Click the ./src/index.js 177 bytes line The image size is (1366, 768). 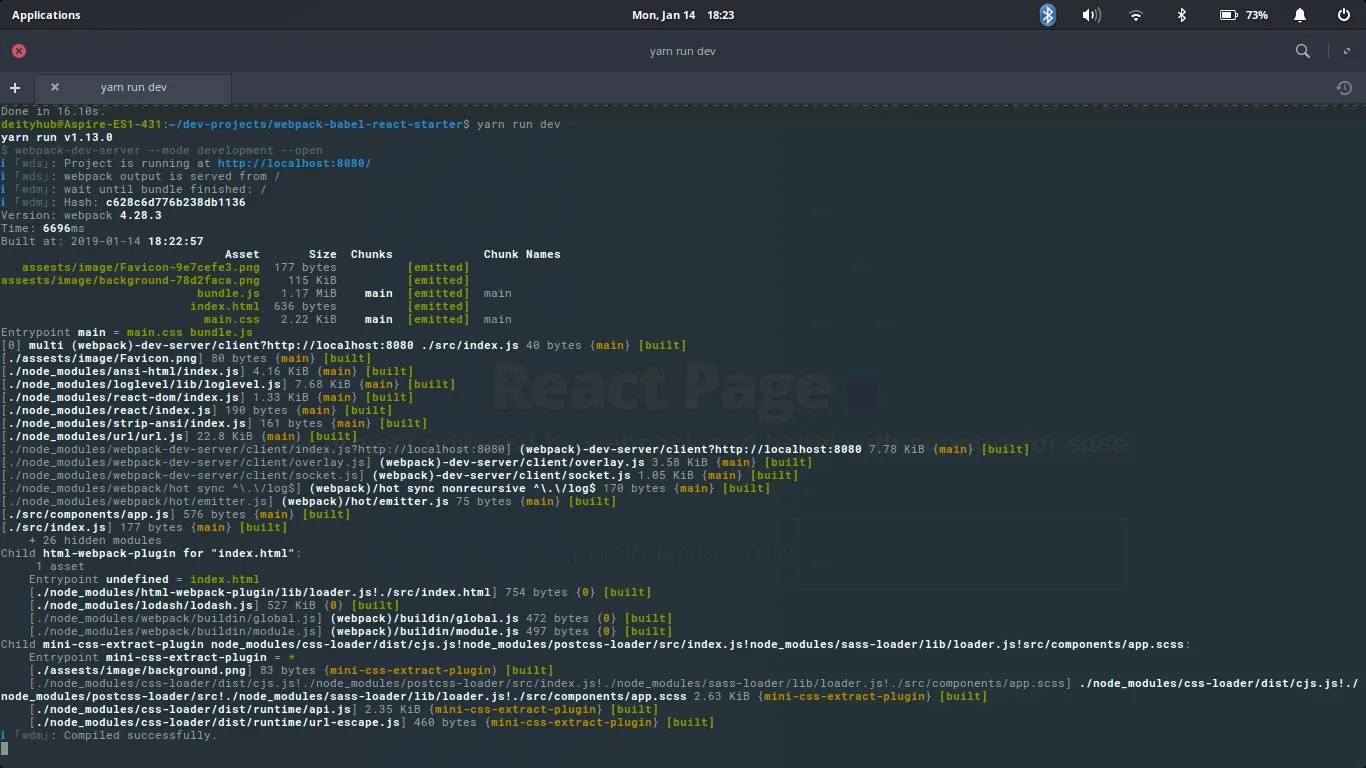[143, 527]
